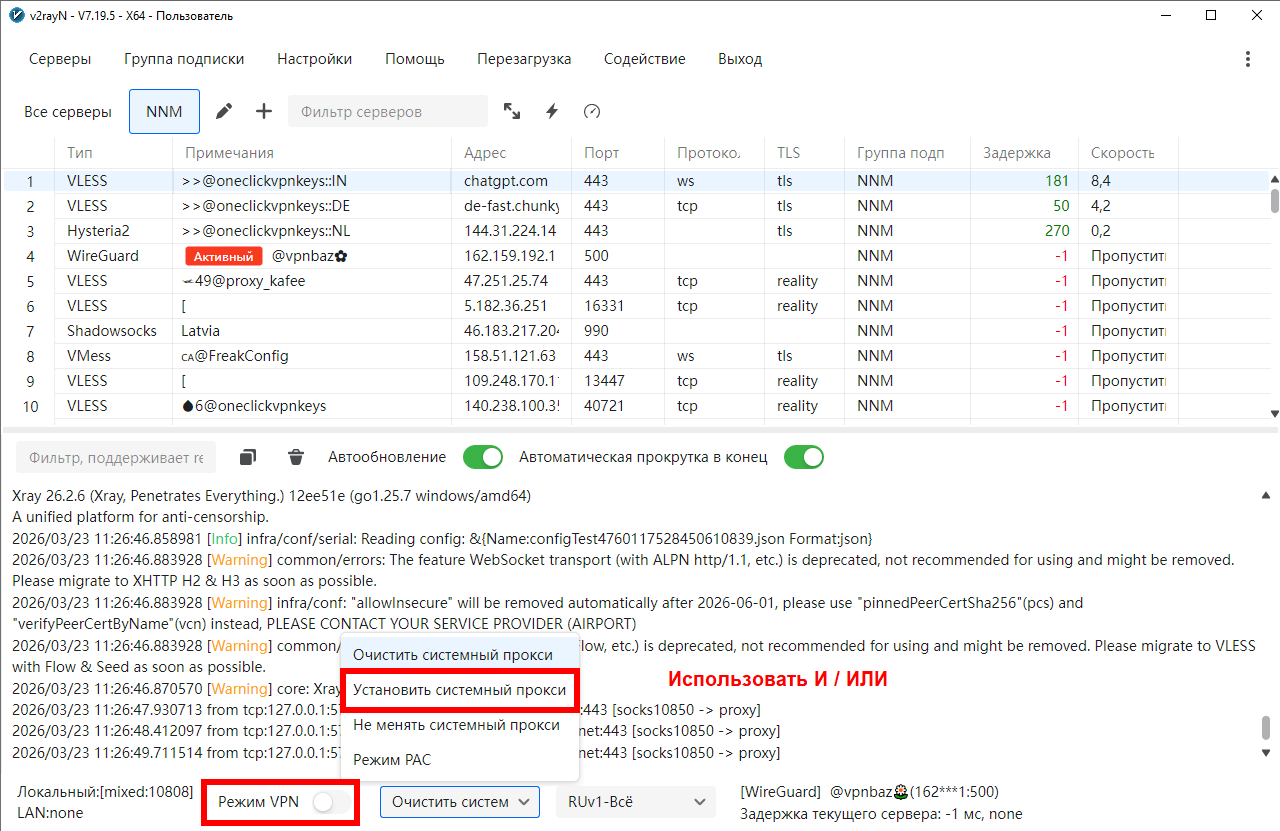Click the pencil edit subscription icon
Screen dimensions: 1280x831
[x=224, y=111]
